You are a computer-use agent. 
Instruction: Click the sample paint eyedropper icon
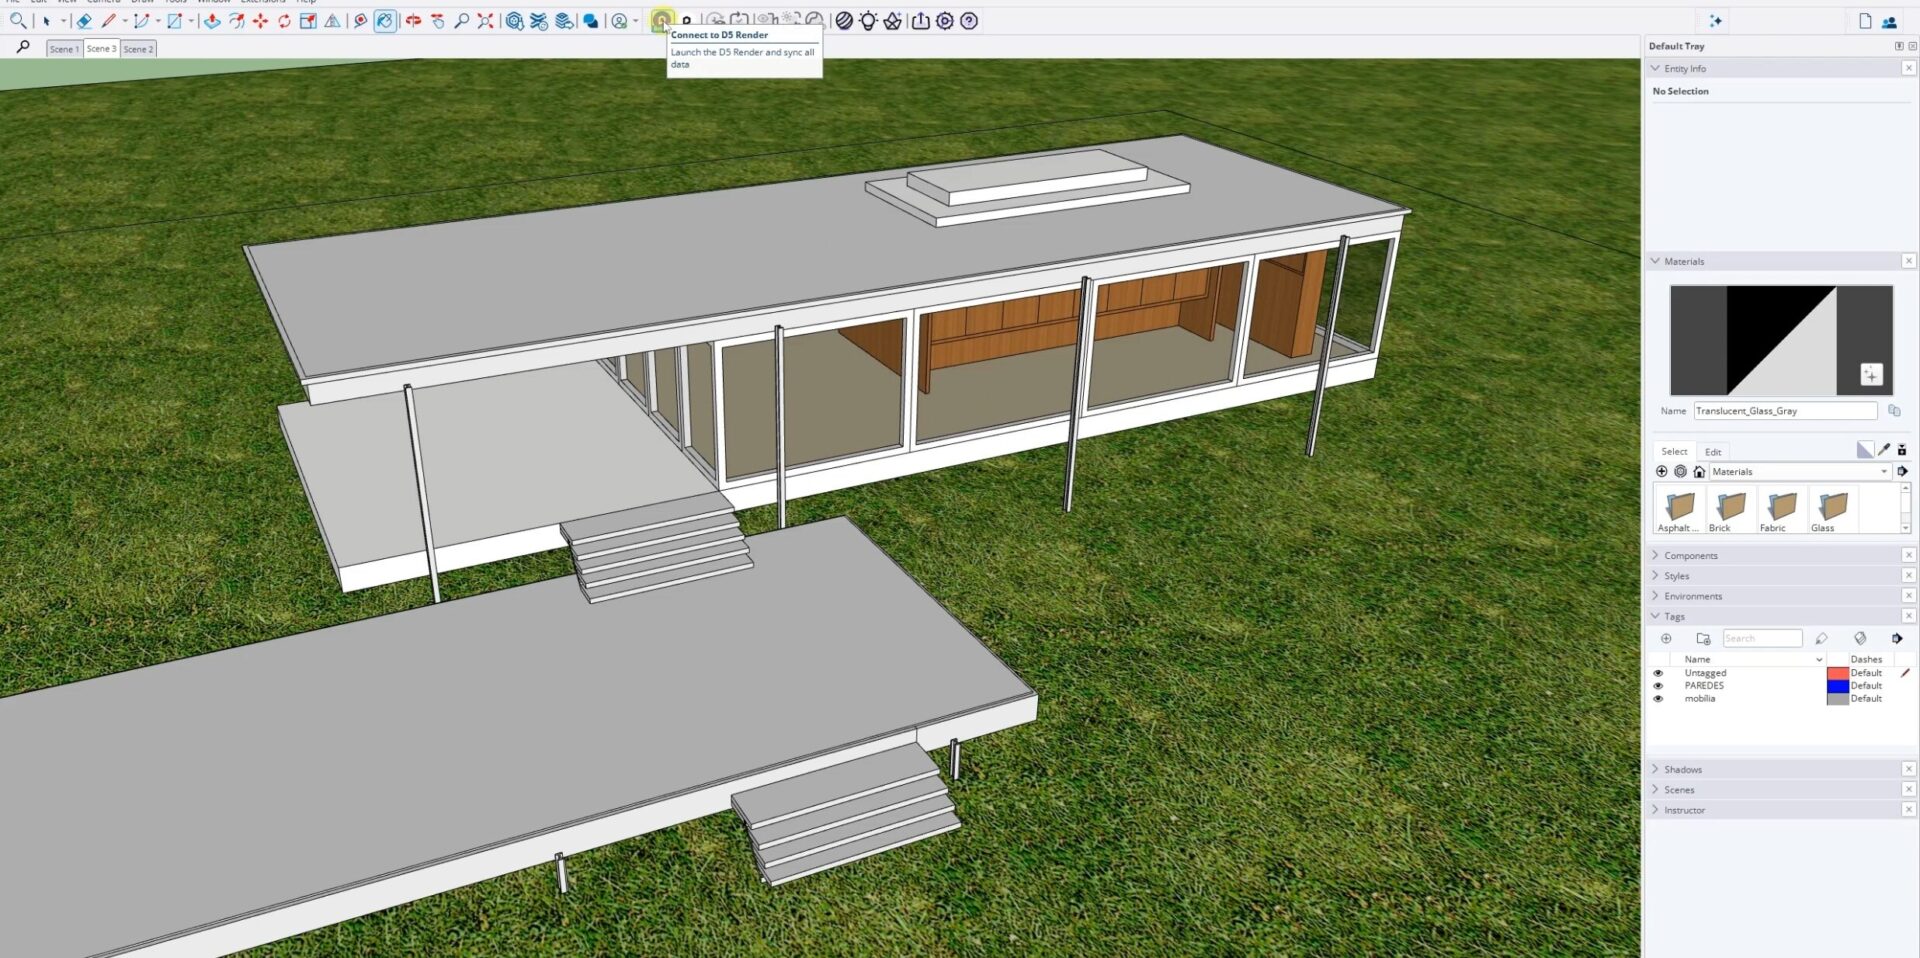click(1884, 450)
